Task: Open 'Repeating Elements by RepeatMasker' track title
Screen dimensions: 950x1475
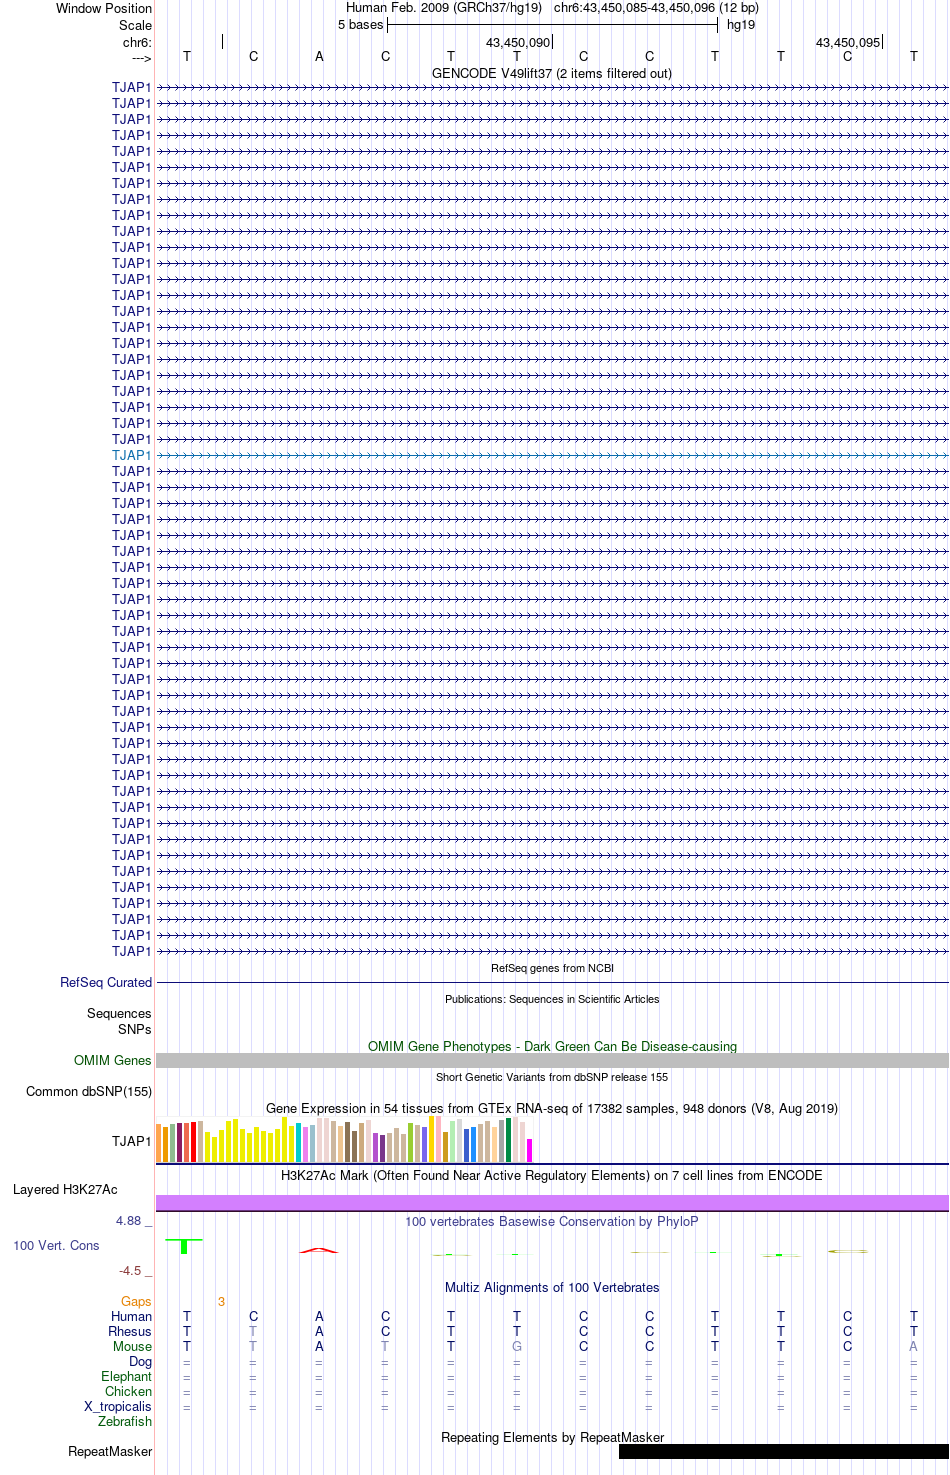Action: pyautogui.click(x=552, y=1437)
